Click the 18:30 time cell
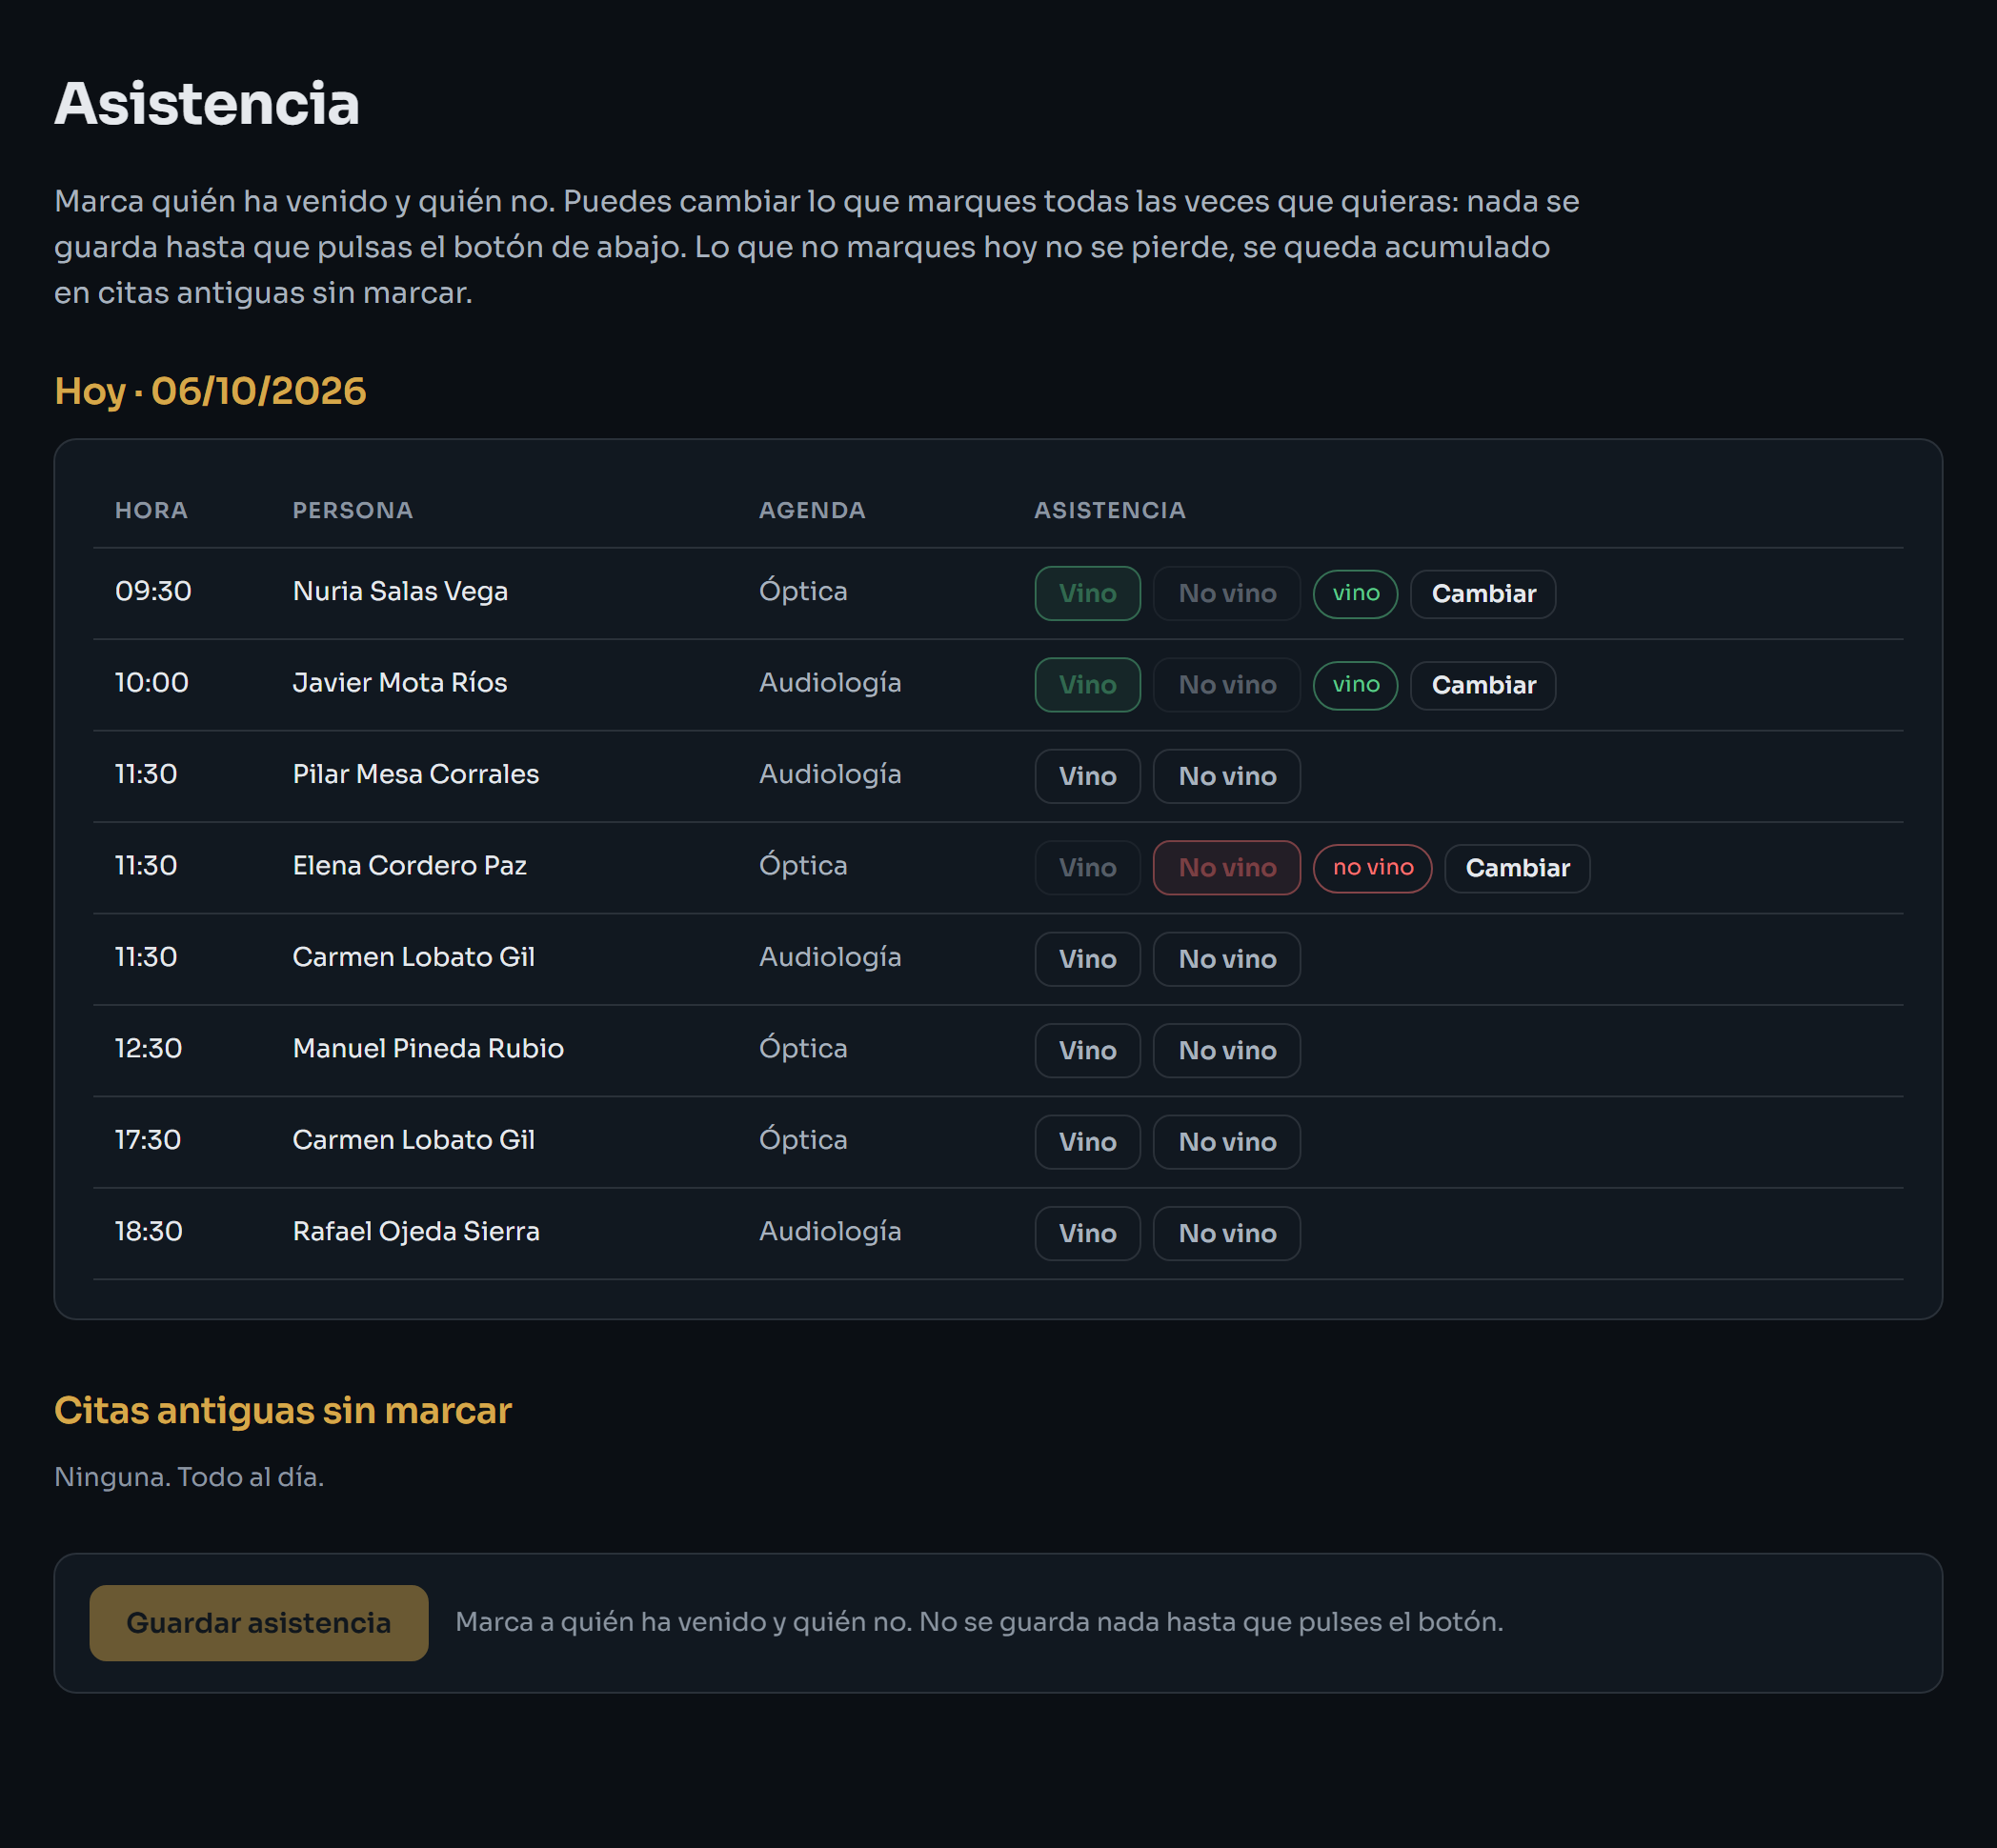The width and height of the screenshot is (1997, 1848). coord(149,1231)
